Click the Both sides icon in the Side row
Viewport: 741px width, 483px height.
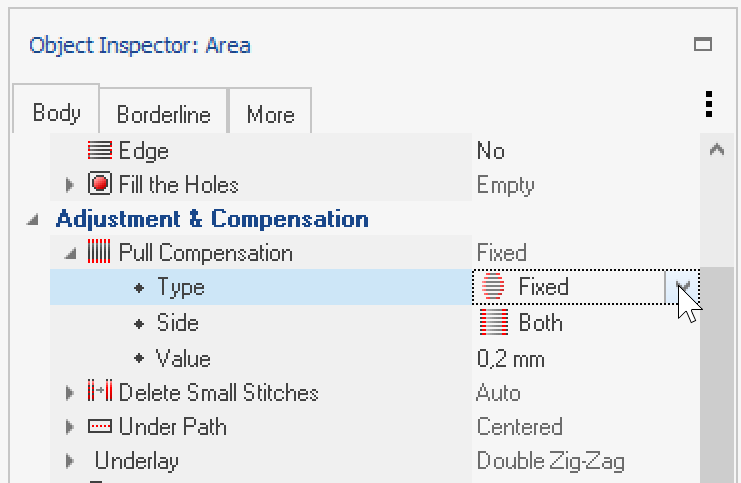coord(494,322)
